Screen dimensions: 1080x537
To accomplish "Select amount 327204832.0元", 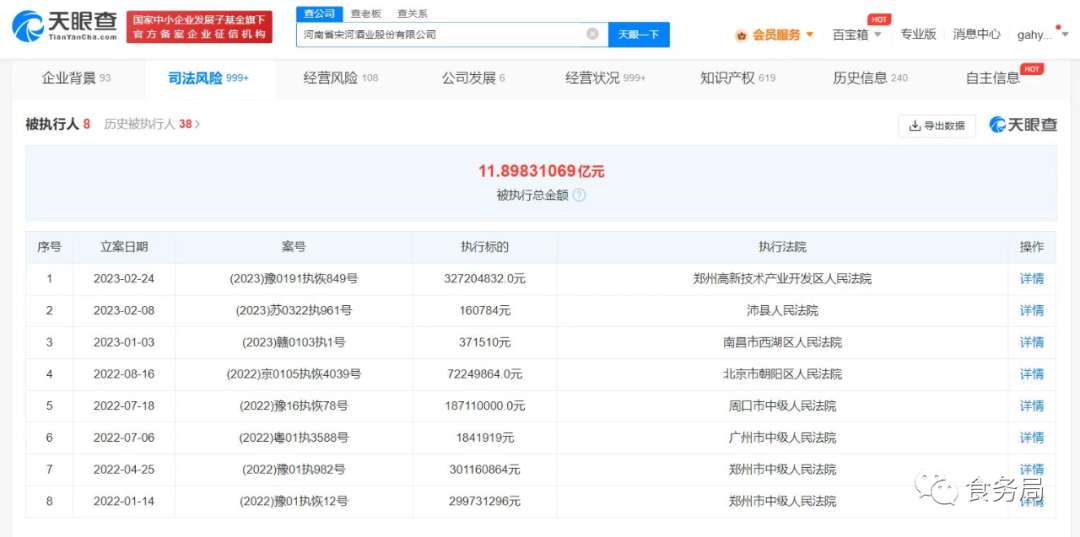I will [x=485, y=279].
